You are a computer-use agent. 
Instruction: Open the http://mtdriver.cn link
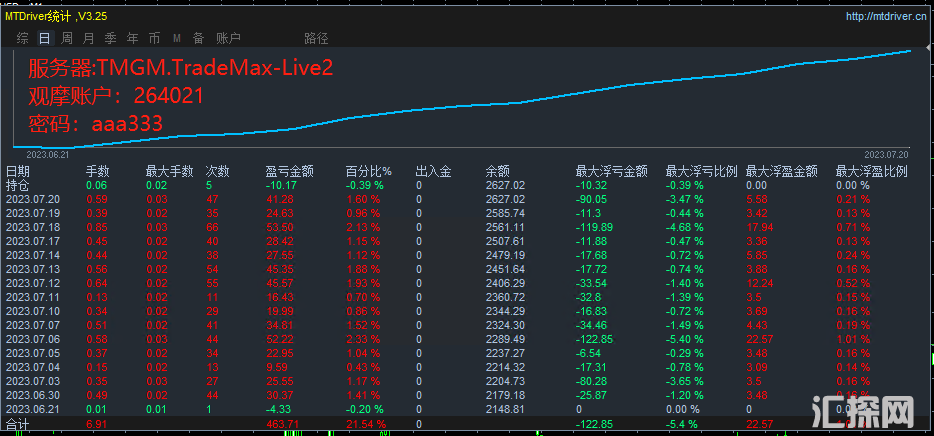[886, 17]
